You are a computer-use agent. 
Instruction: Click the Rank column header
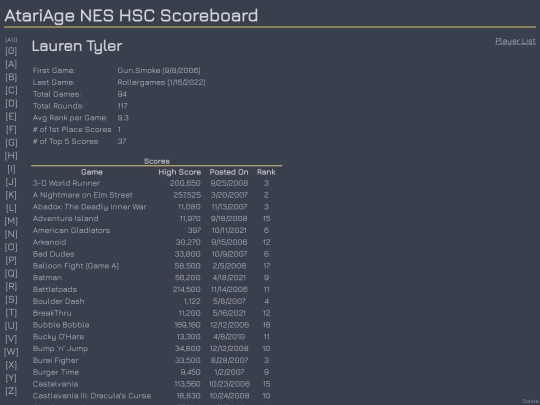pos(266,172)
